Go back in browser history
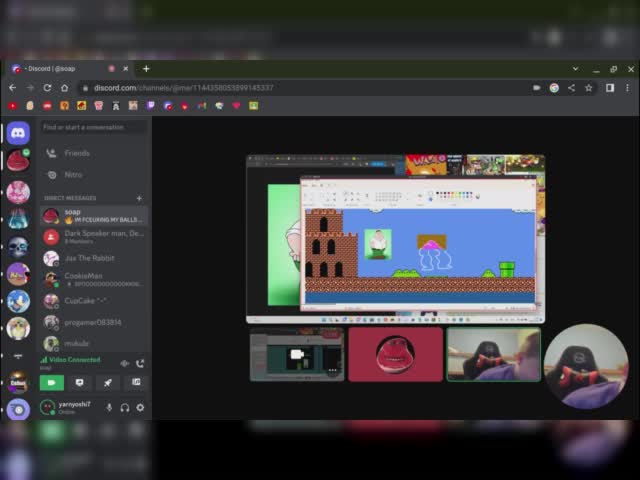Image resolution: width=640 pixels, height=480 pixels. [x=13, y=88]
